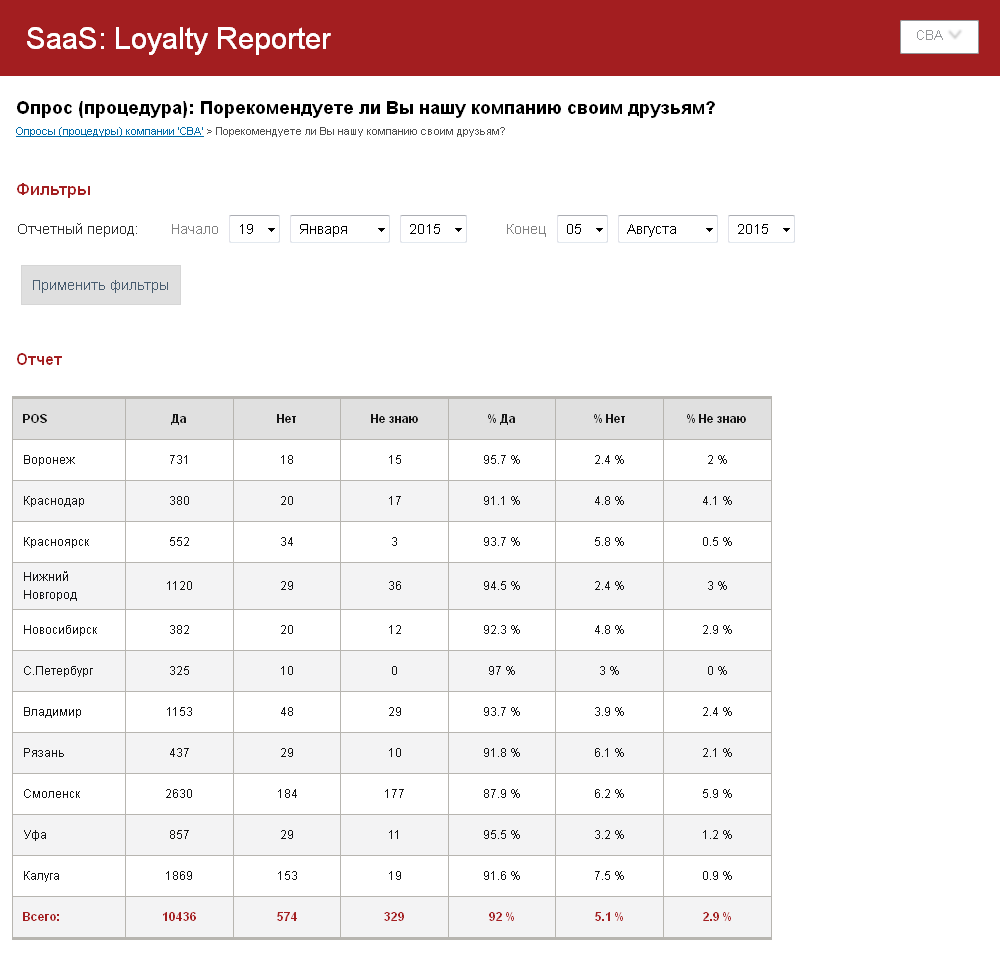Open start day dropdown showing 19
Screen dimensions: 1000x976
pos(254,229)
